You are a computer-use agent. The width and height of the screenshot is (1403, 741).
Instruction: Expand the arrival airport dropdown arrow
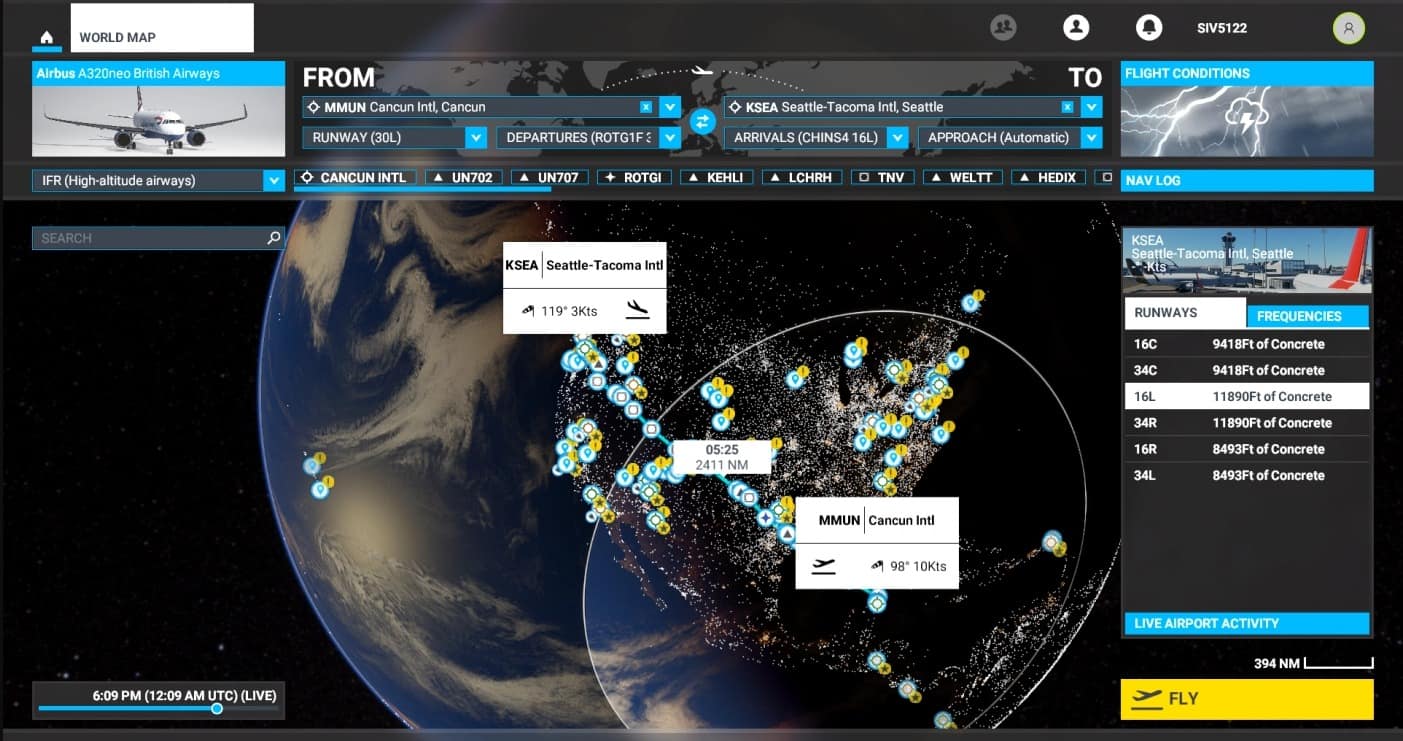pos(1091,107)
